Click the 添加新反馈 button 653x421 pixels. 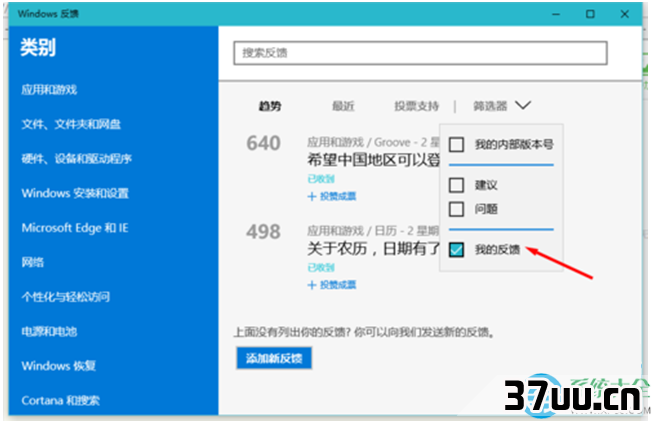[x=274, y=358]
